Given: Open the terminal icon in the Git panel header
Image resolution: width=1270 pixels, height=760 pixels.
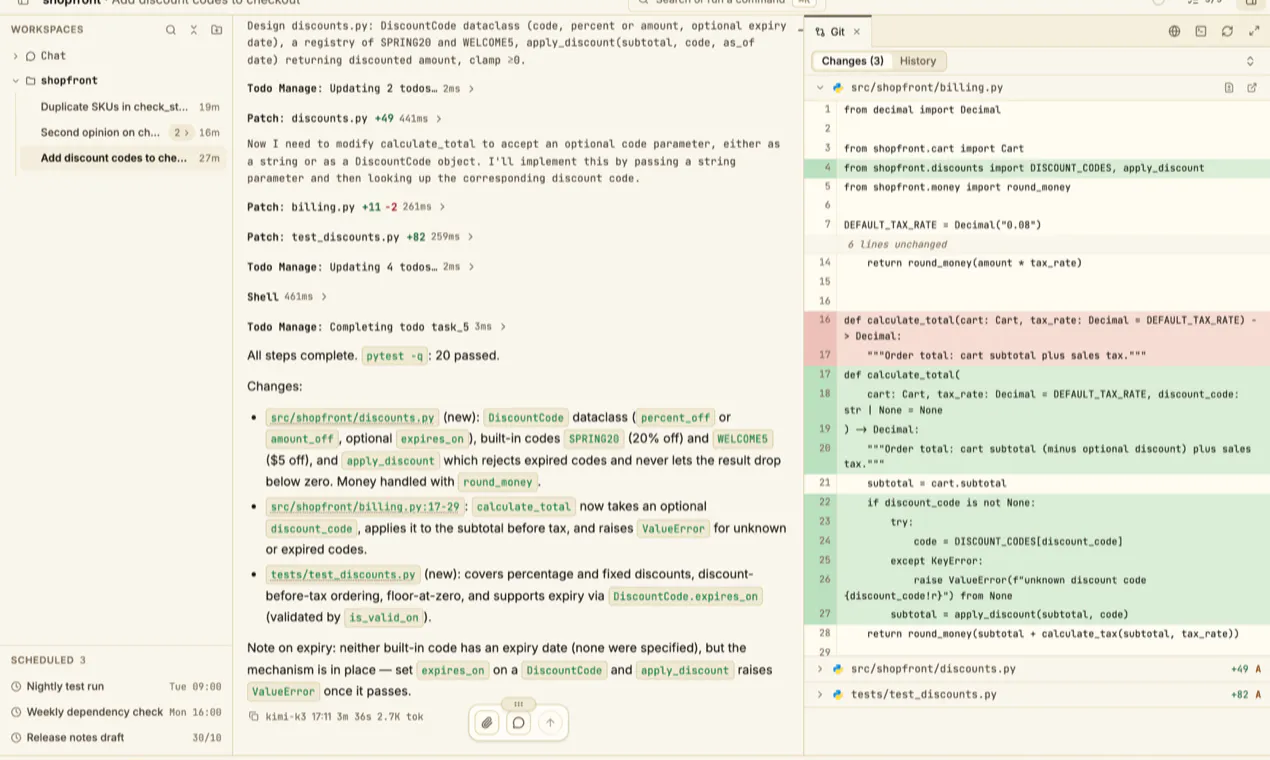Looking at the screenshot, I should tap(1201, 31).
